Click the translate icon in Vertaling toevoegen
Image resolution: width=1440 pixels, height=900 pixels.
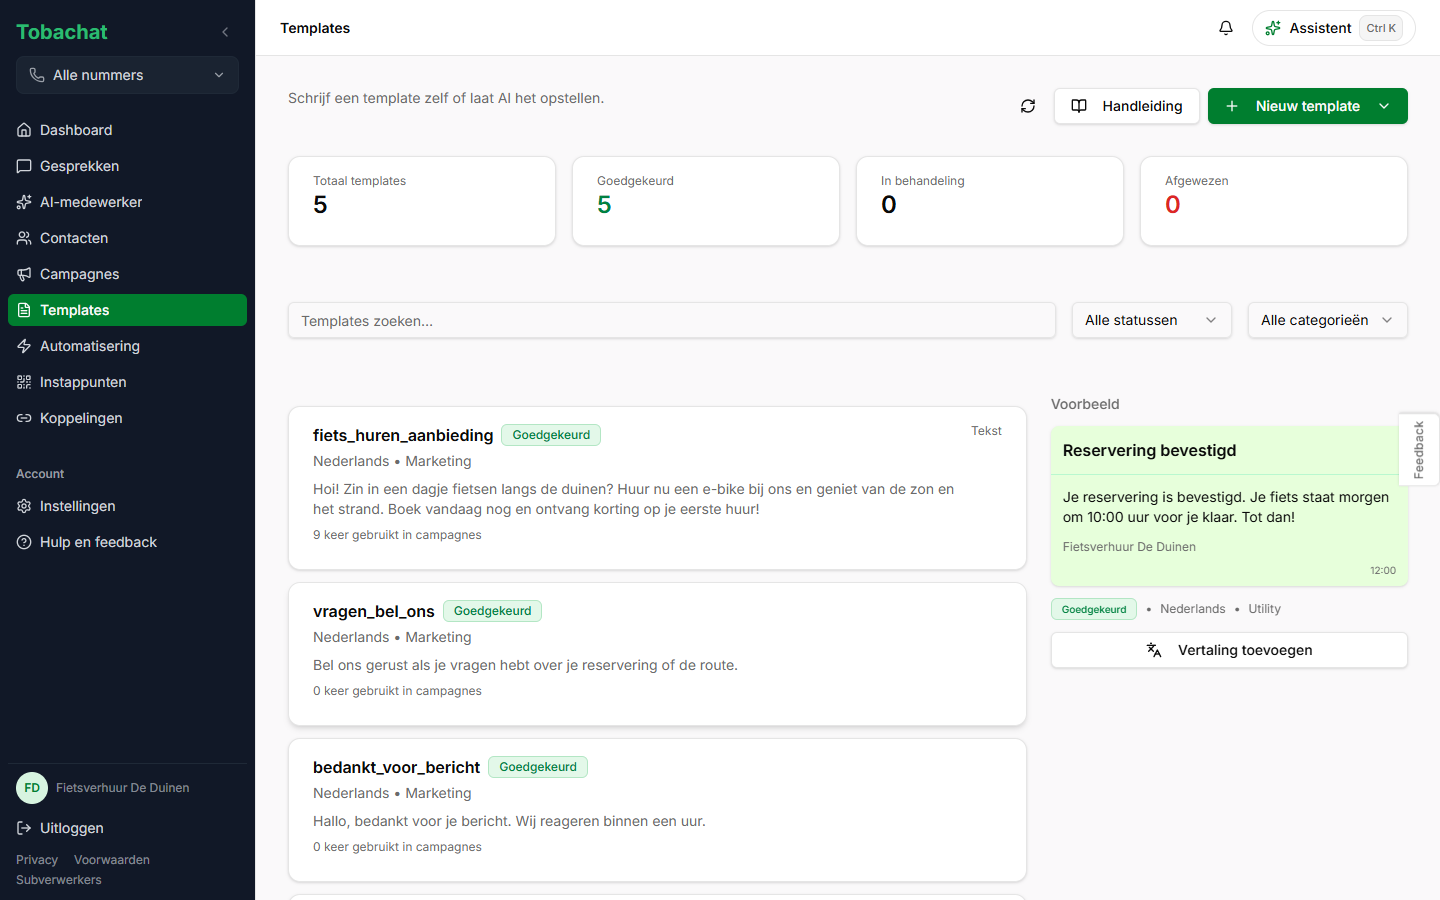click(1154, 650)
